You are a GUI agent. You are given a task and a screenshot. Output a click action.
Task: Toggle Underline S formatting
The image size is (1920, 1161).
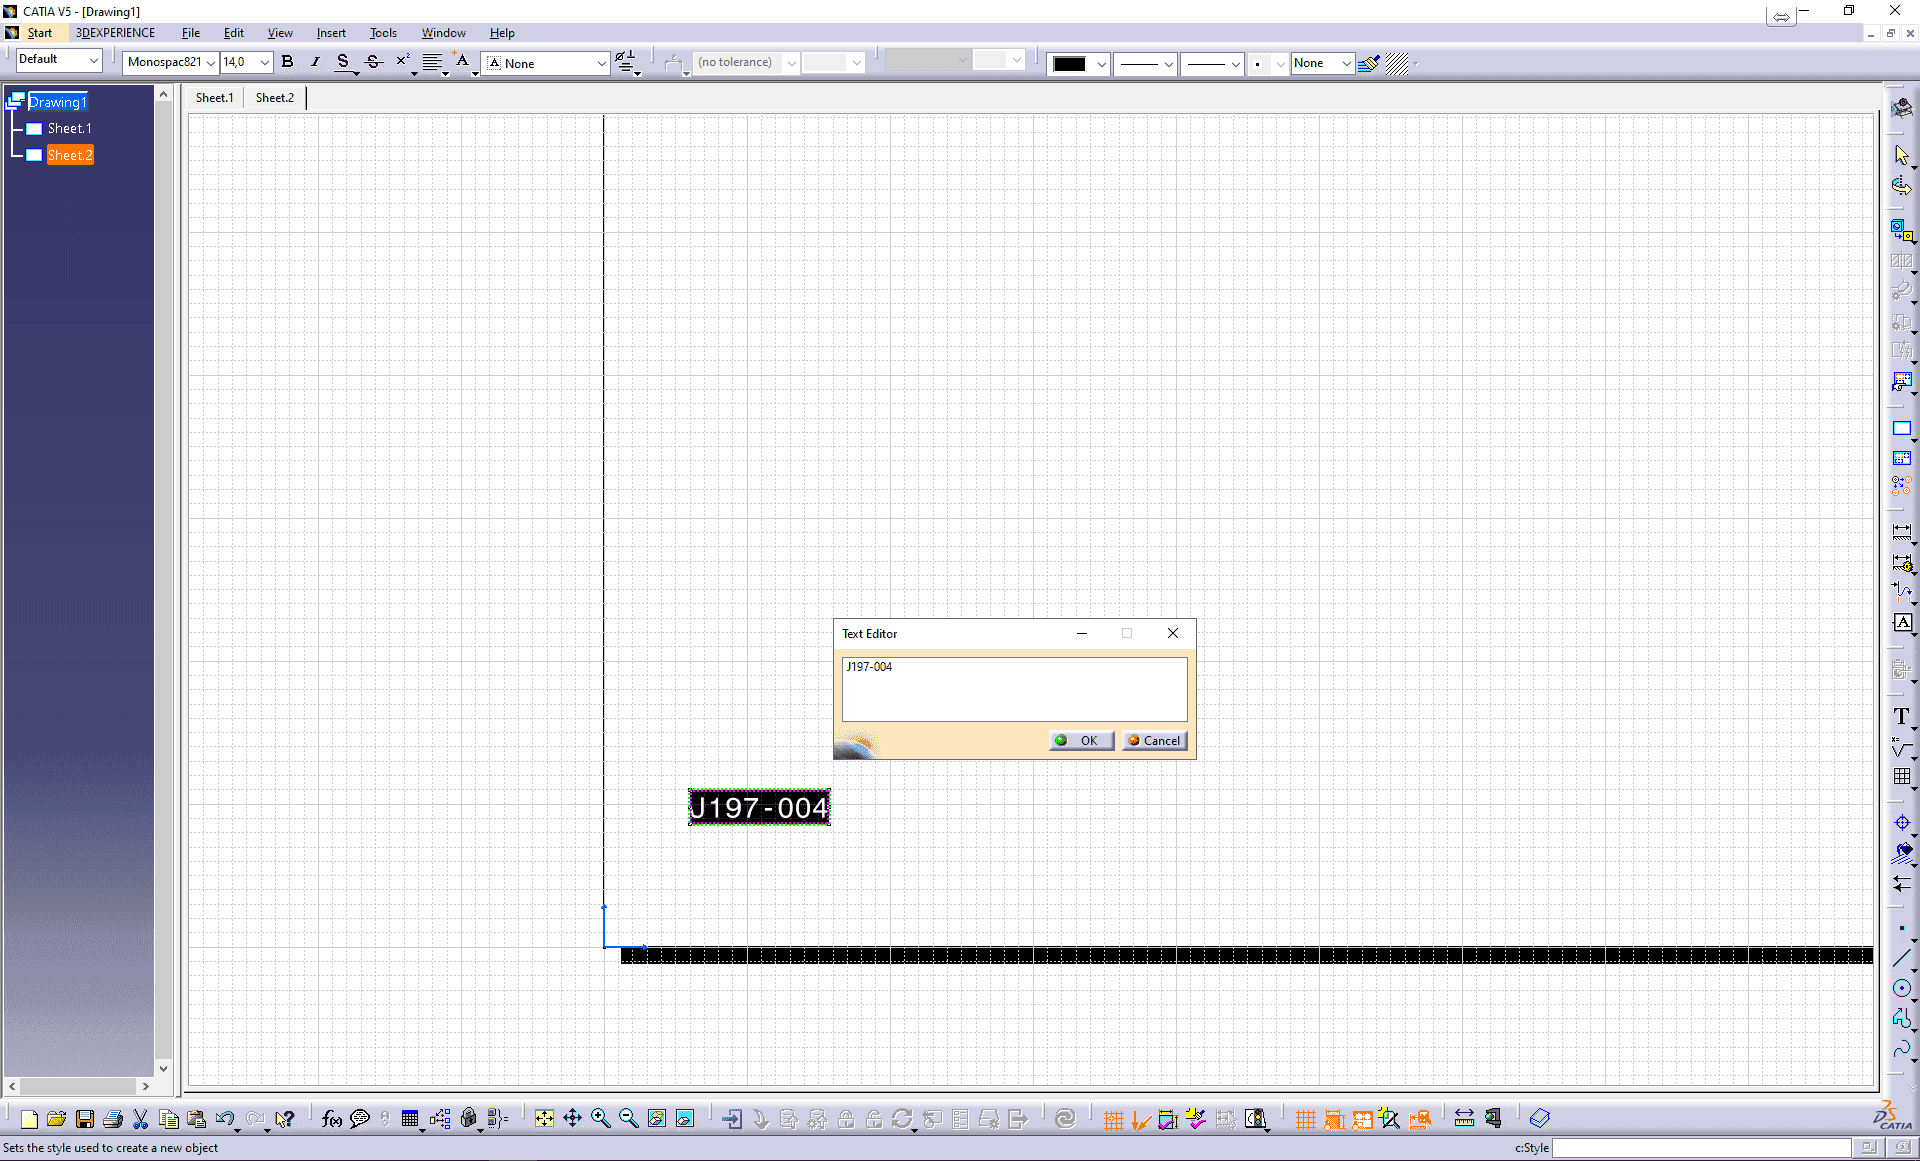(x=343, y=62)
